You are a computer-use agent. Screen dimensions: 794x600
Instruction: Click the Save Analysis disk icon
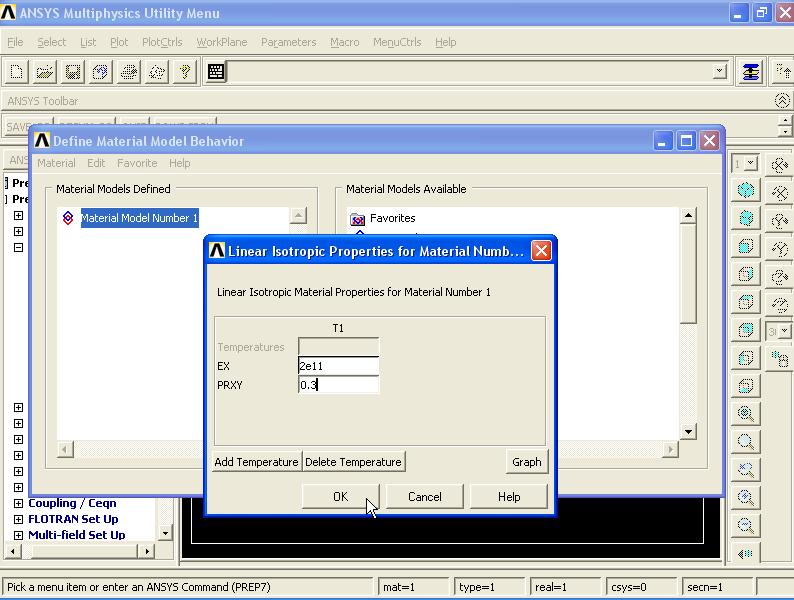[73, 72]
